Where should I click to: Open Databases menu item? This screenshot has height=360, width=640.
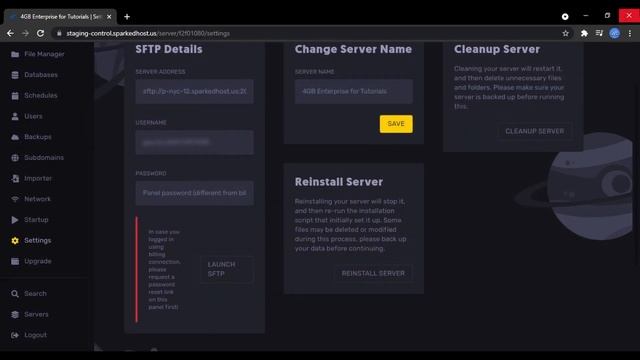click(x=41, y=75)
